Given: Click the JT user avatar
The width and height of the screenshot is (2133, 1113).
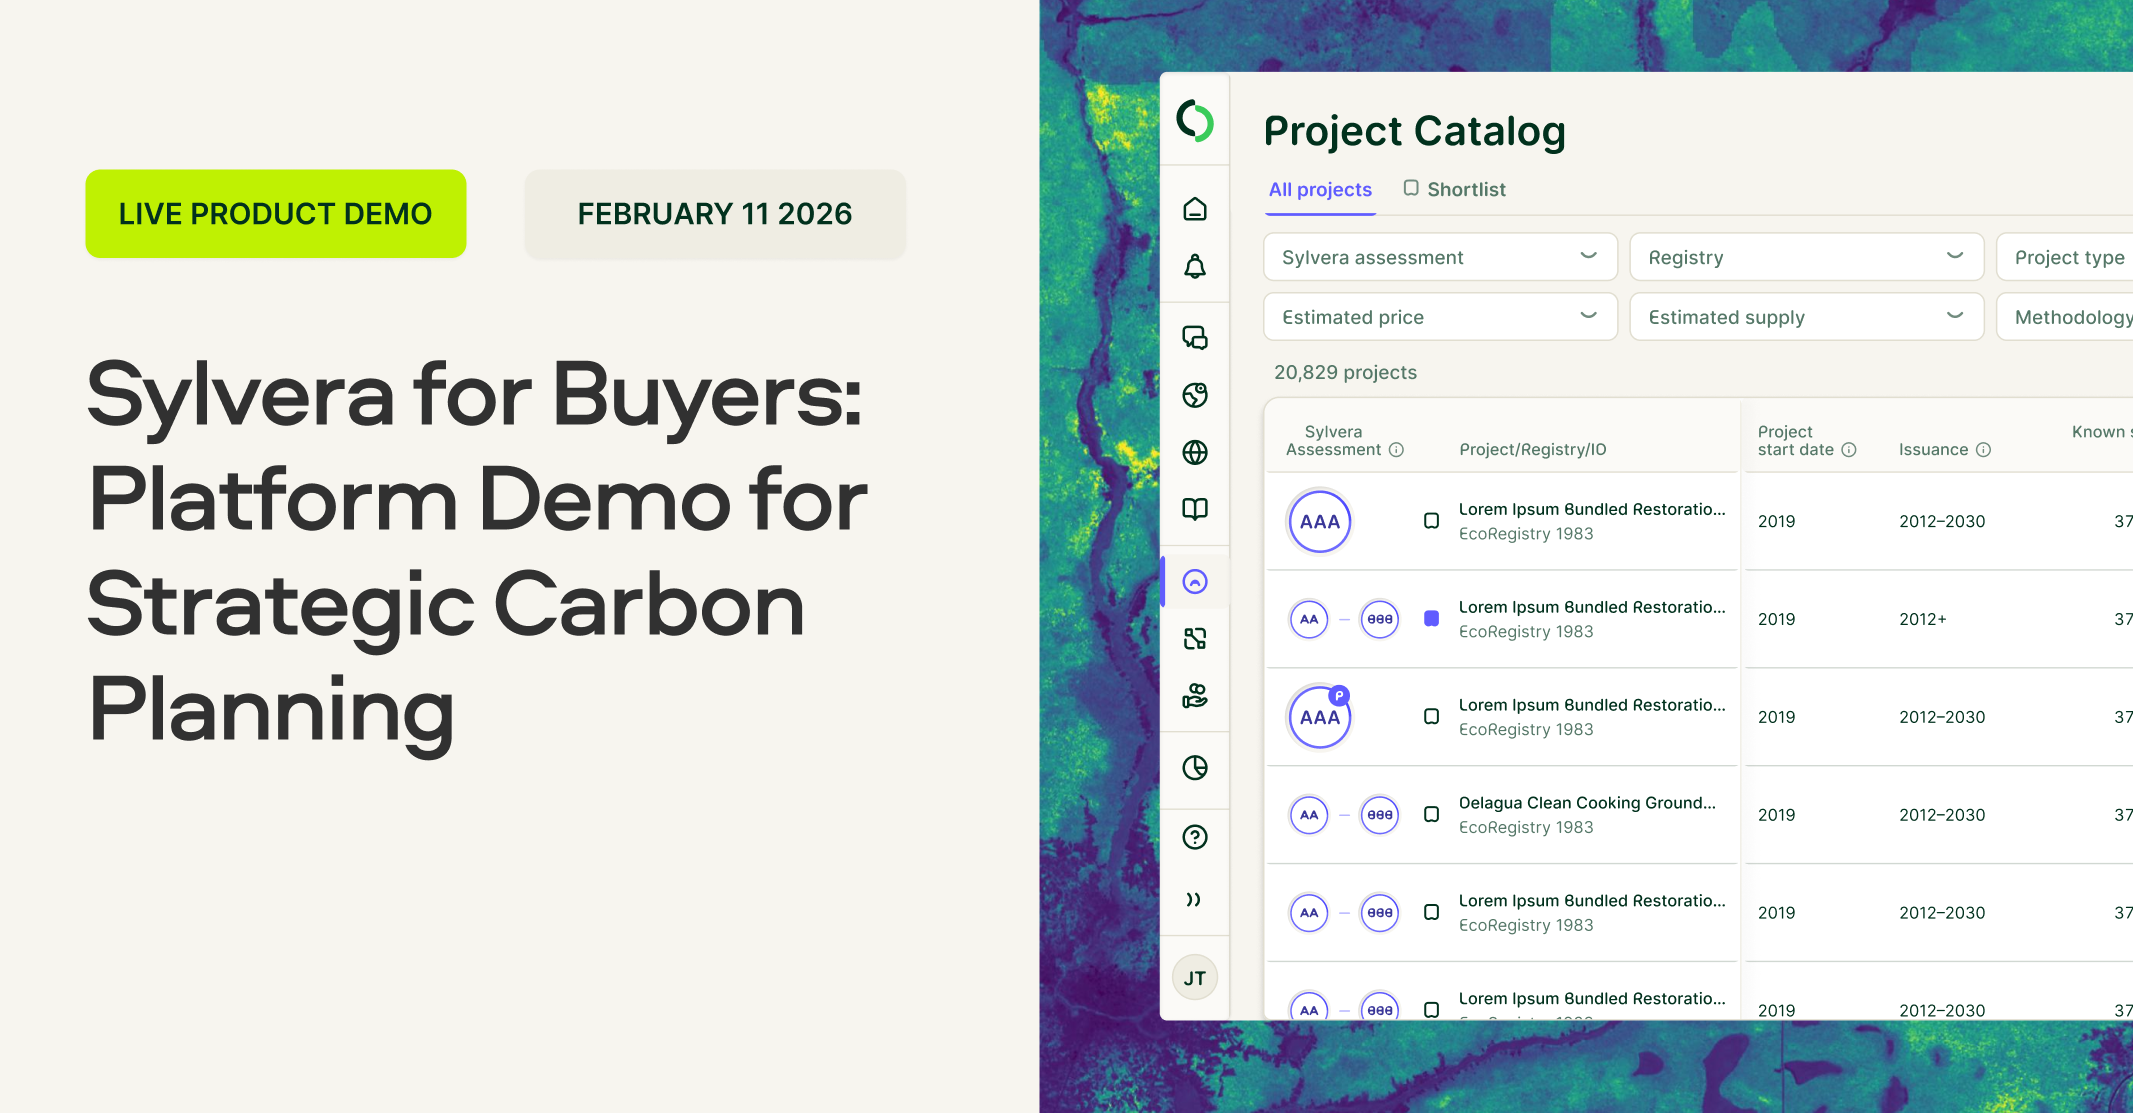Looking at the screenshot, I should coord(1194,978).
